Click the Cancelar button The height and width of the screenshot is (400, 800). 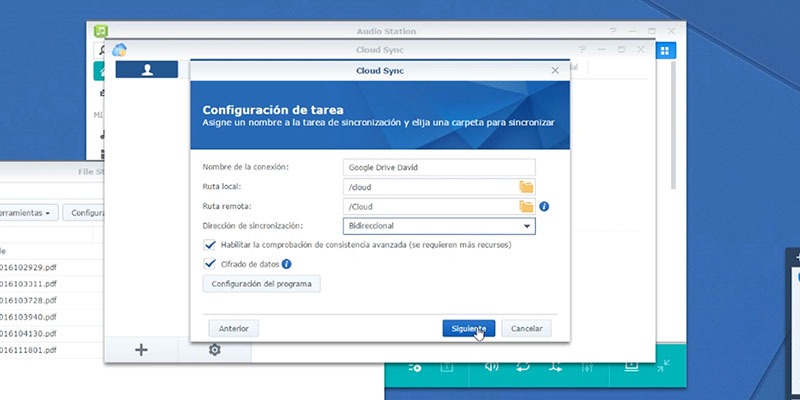tap(526, 329)
